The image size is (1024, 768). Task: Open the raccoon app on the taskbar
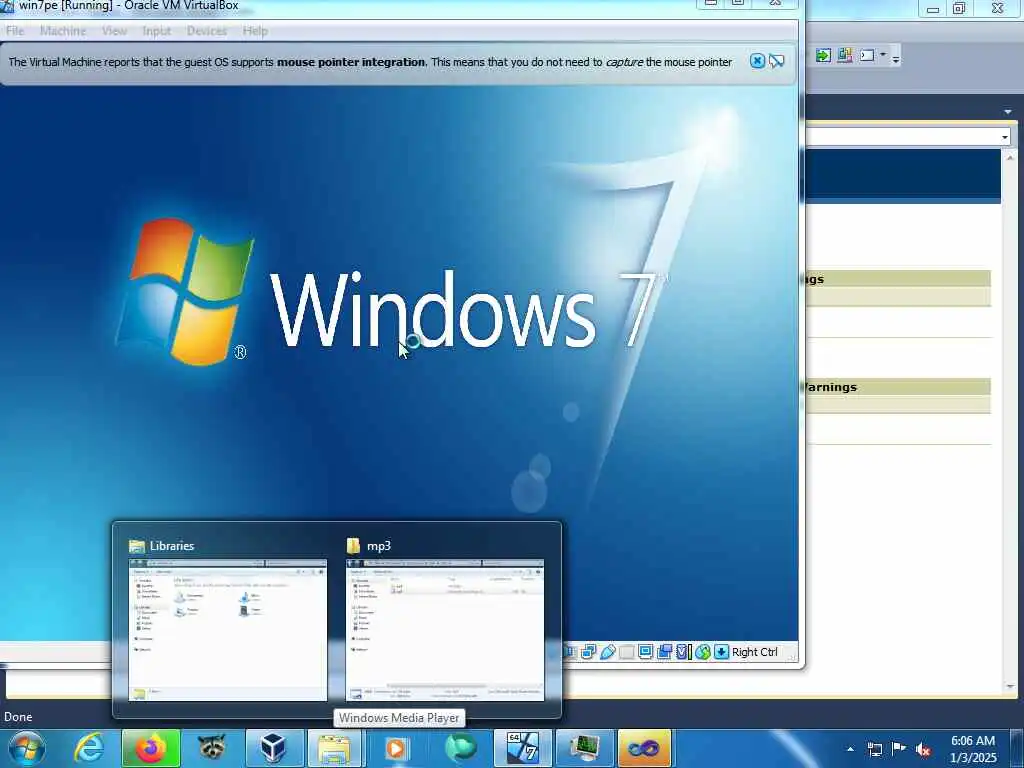click(x=212, y=748)
